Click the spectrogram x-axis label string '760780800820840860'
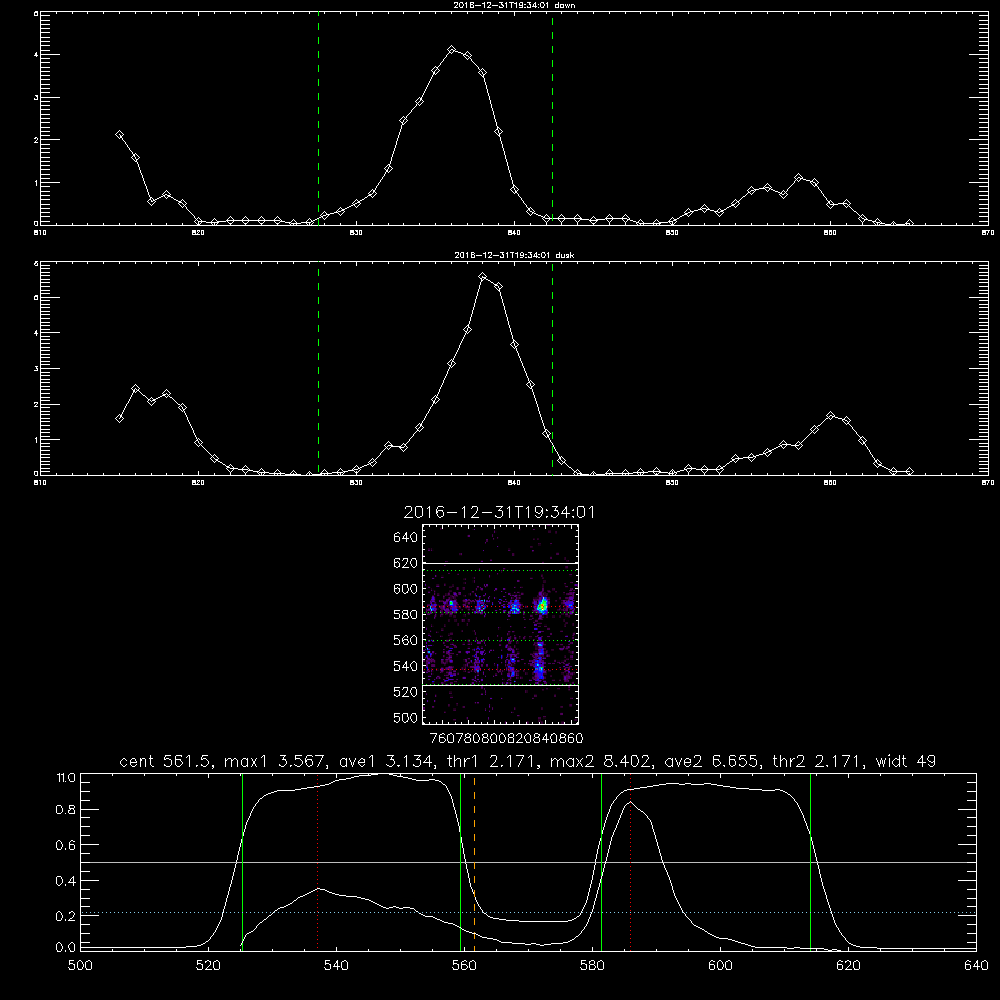Viewport: 1000px width, 1000px height. coord(506,739)
